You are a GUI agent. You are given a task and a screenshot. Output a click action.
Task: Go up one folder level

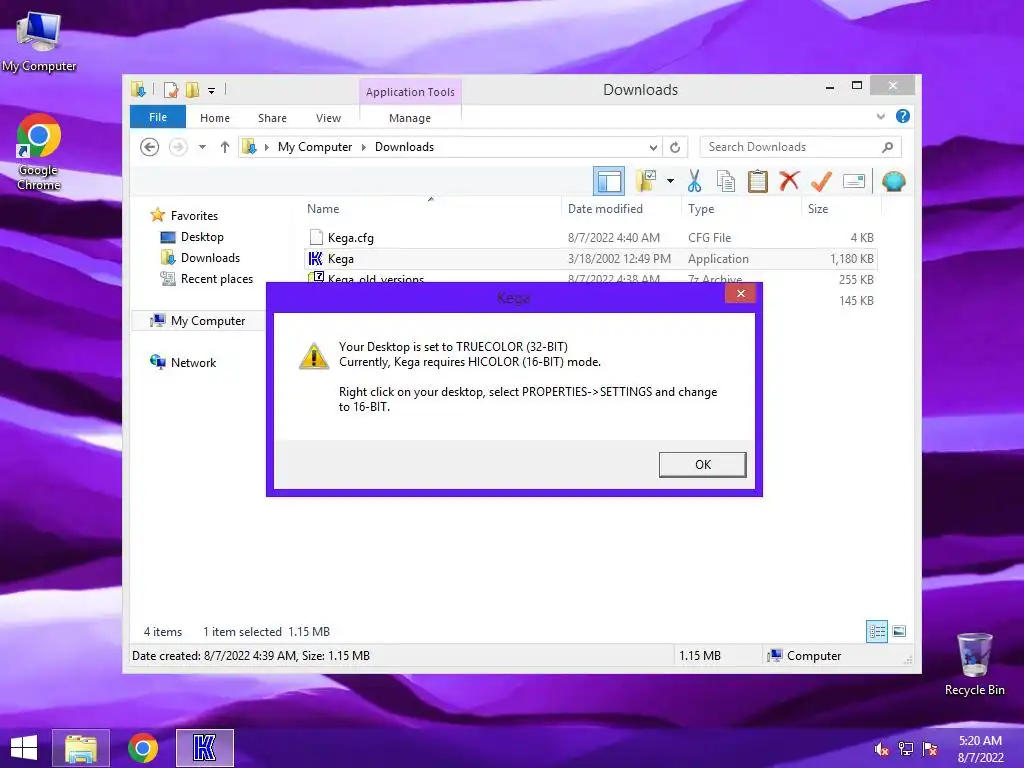(x=225, y=147)
